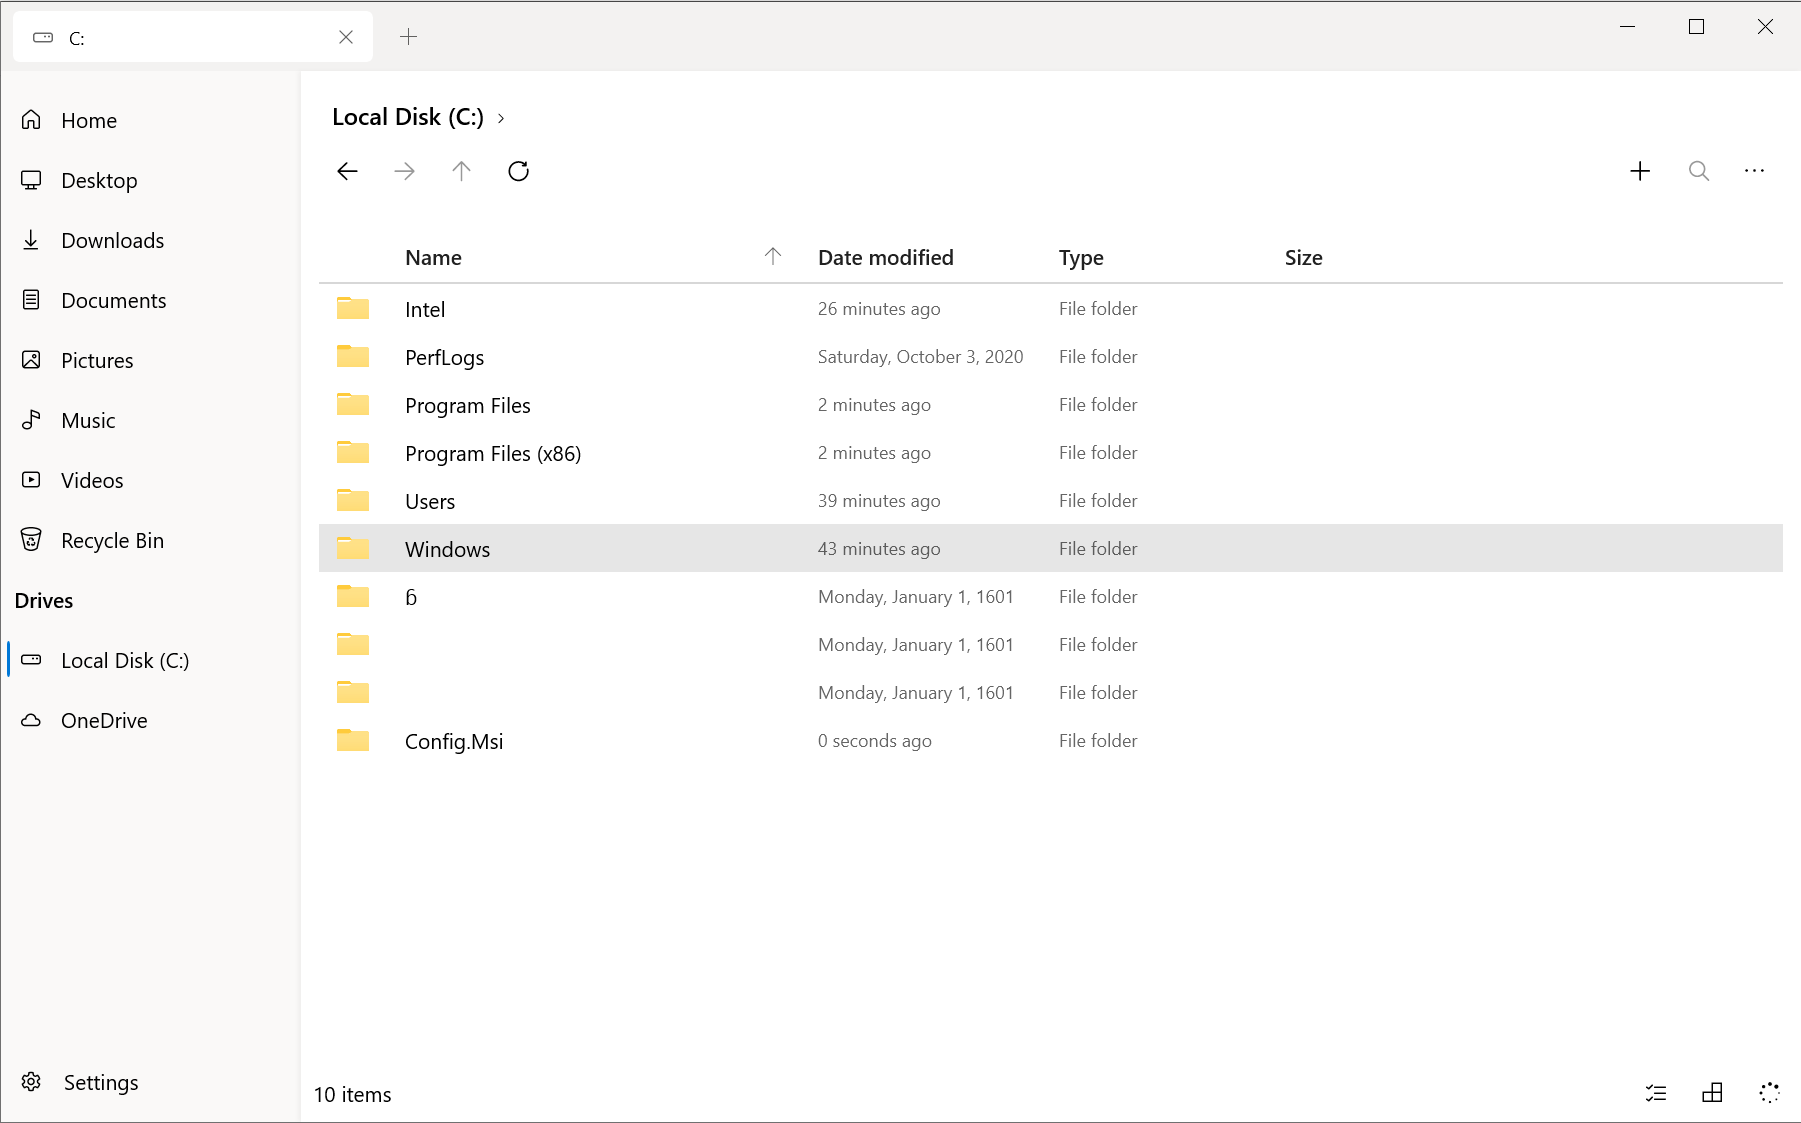Image resolution: width=1801 pixels, height=1123 pixels.
Task: Sort by Name column header
Action: coord(433,258)
